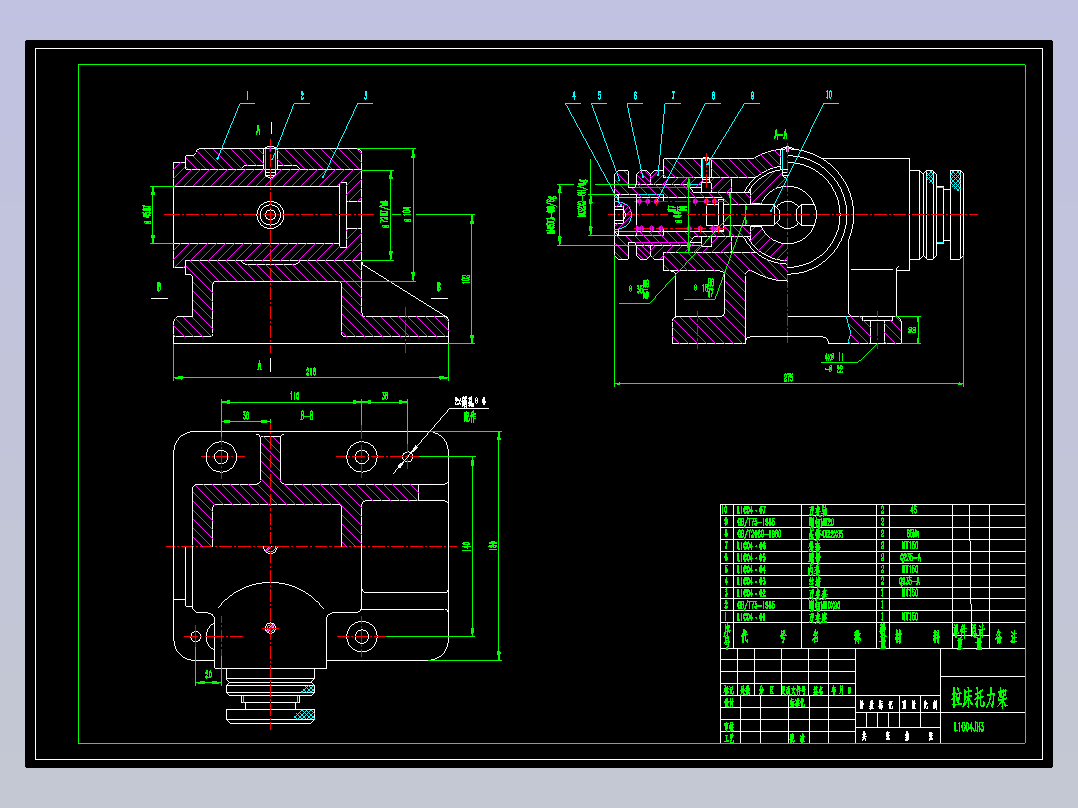The width and height of the screenshot is (1078, 808).
Task: Select the 备注 header cell in parts list
Action: pyautogui.click(x=1006, y=637)
